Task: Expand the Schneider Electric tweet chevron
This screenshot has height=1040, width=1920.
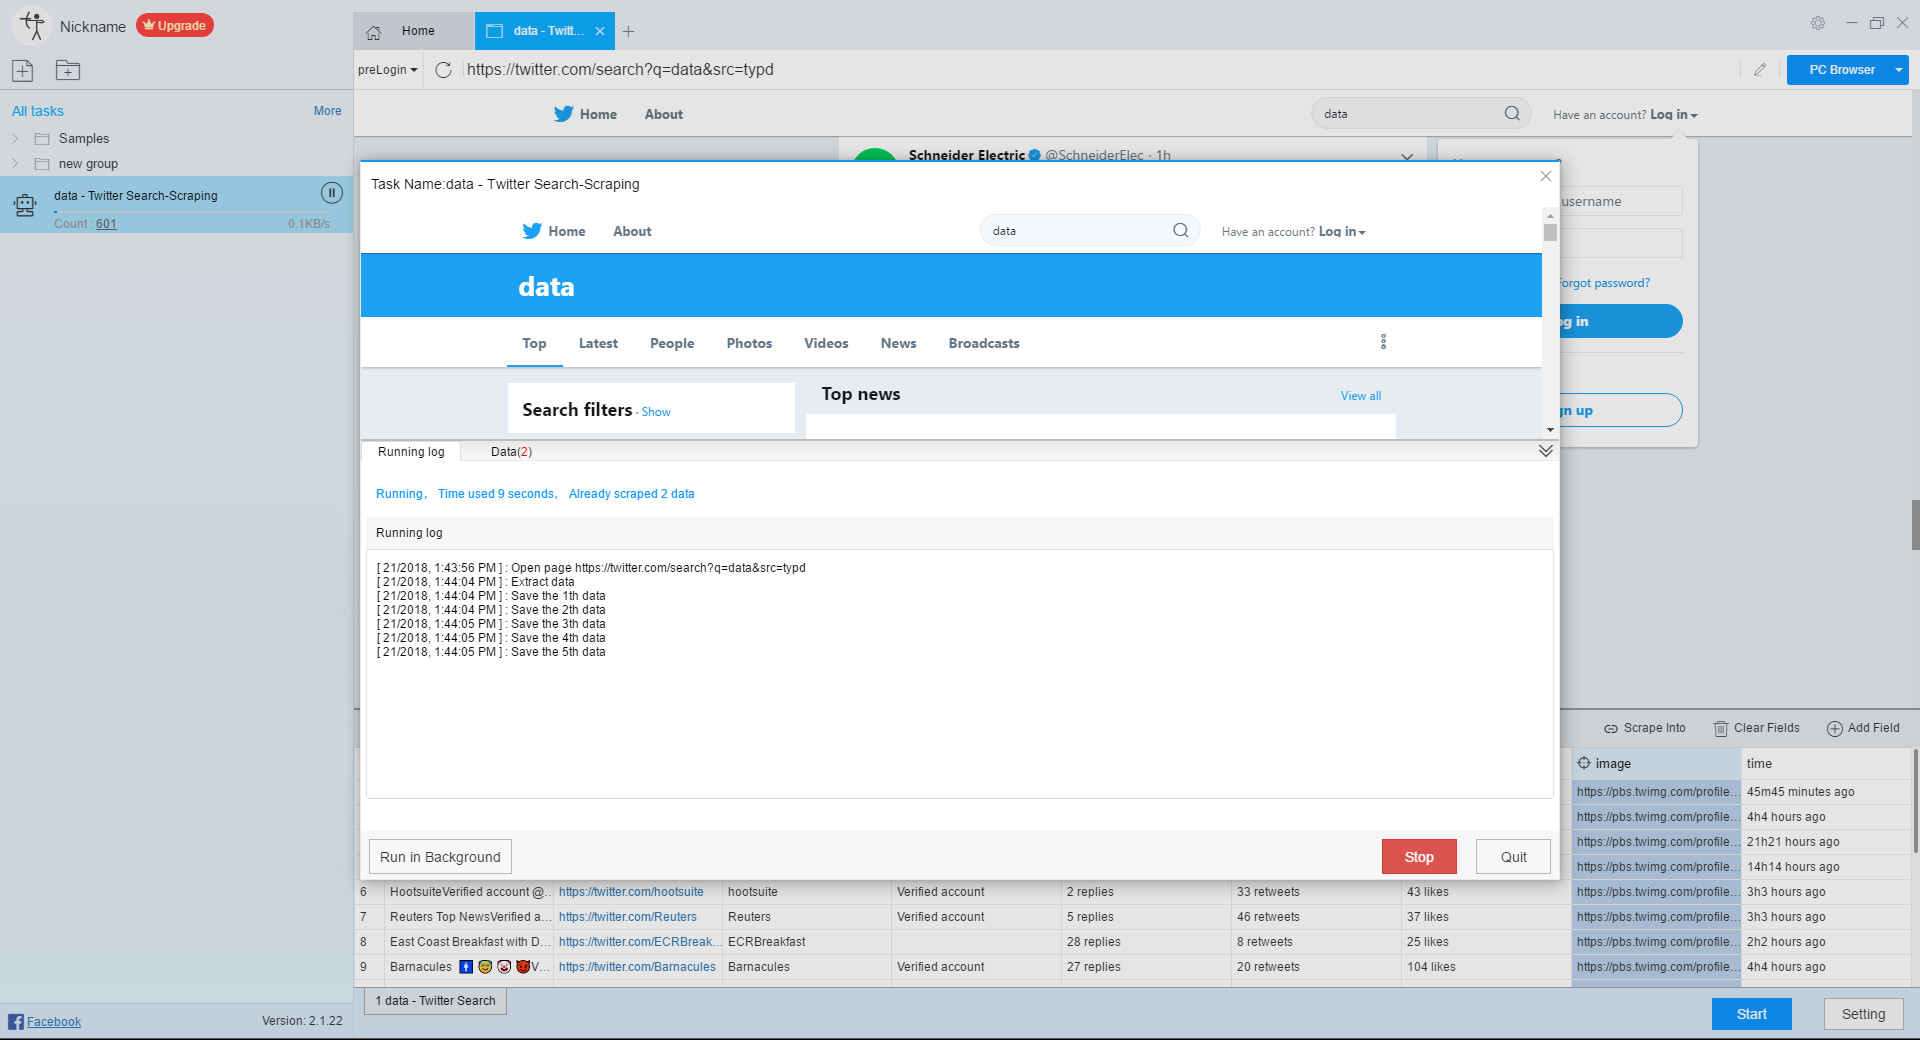Action: click(1407, 157)
